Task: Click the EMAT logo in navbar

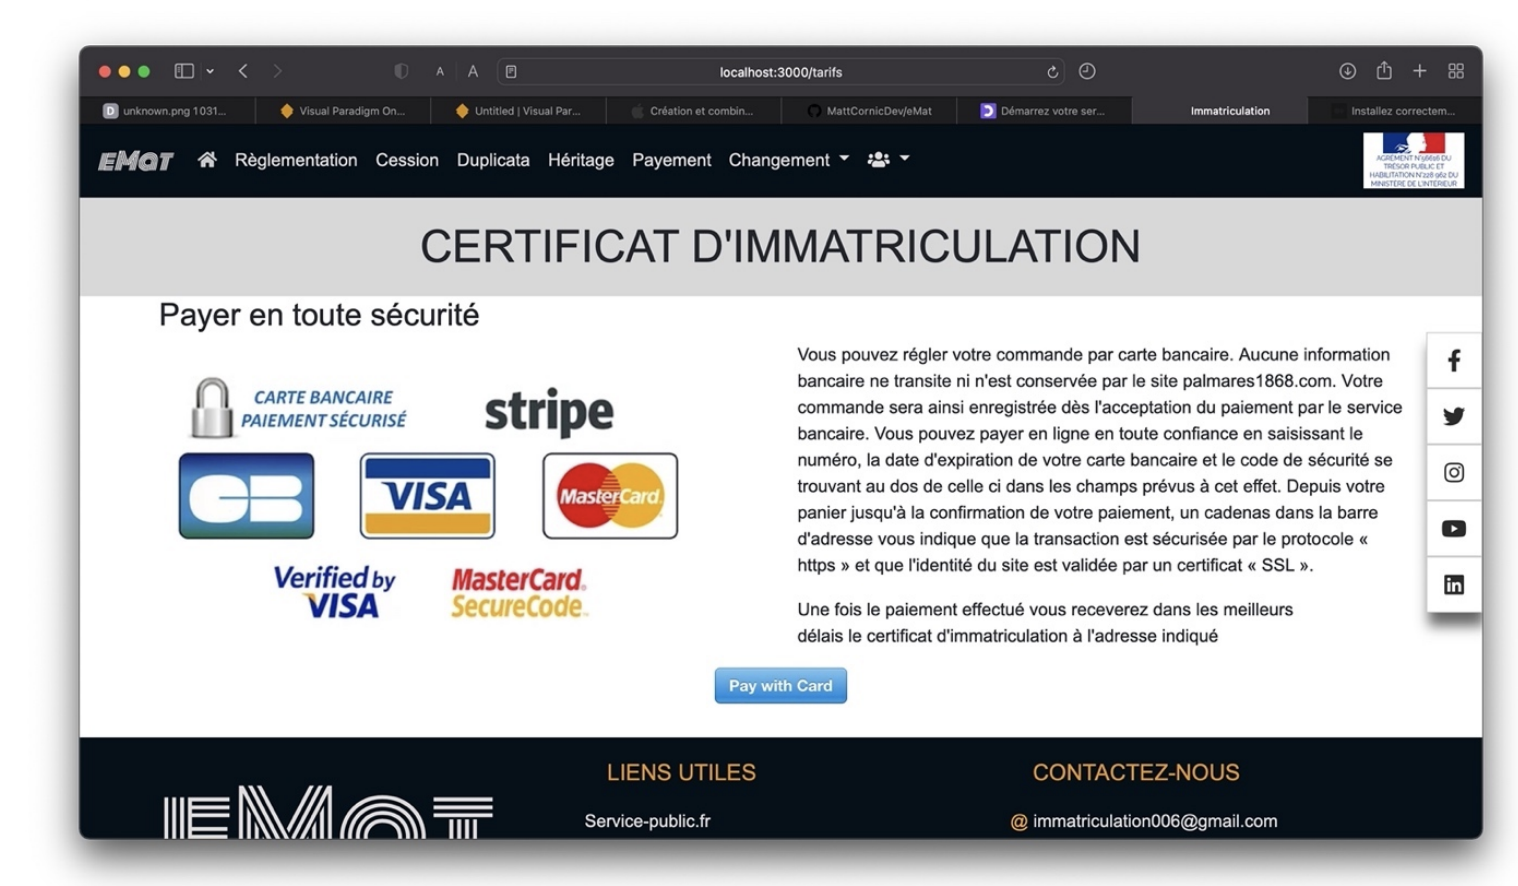Action: tap(136, 161)
